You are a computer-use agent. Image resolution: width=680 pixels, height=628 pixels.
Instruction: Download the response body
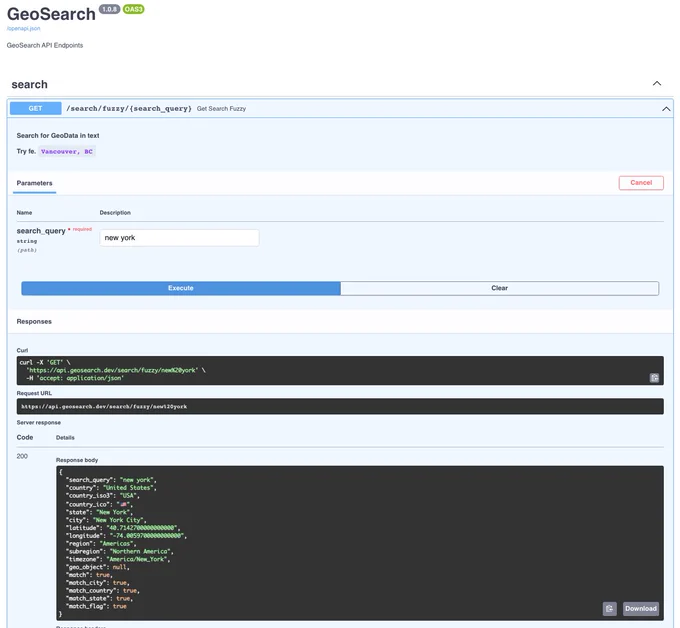(x=641, y=608)
